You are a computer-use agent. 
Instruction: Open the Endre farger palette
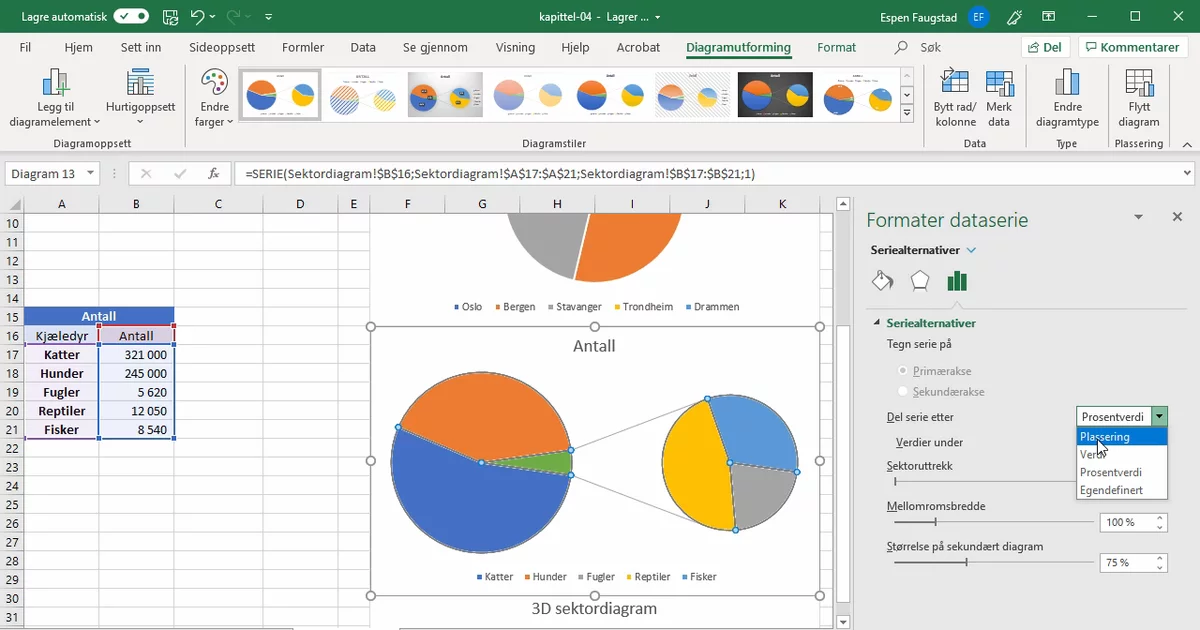[214, 99]
